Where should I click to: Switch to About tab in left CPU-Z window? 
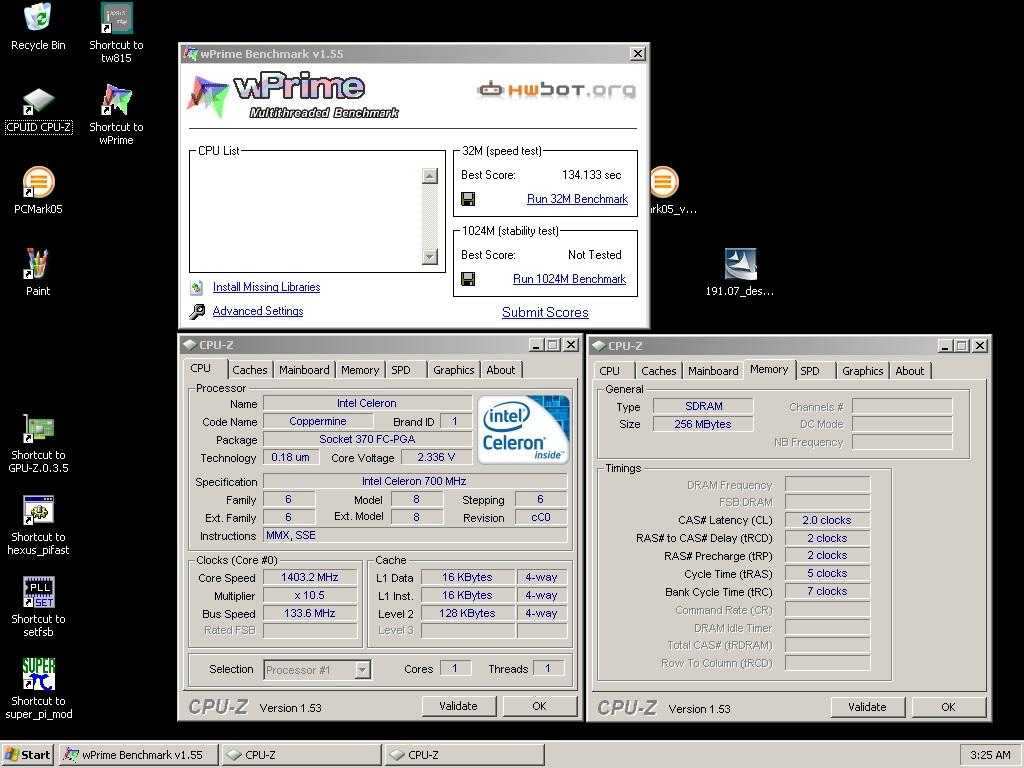(x=501, y=370)
